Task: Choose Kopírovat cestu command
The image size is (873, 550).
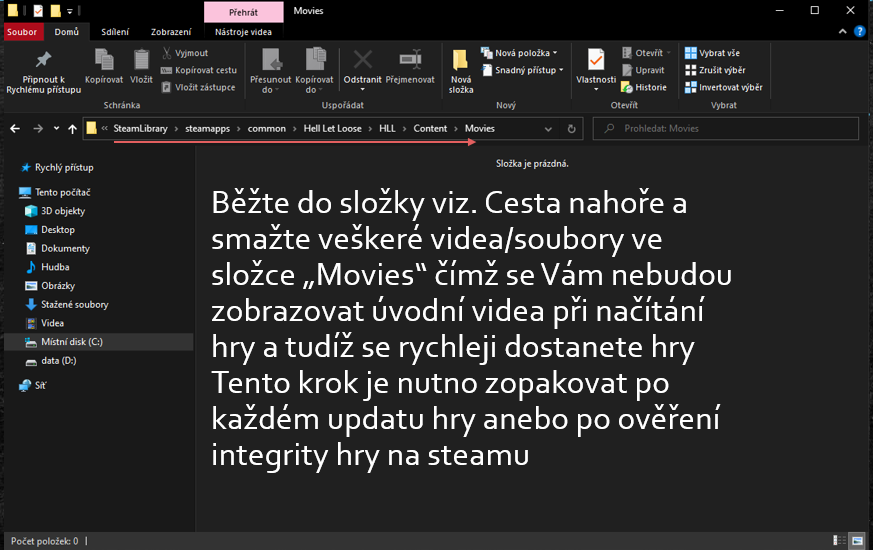Action: pyautogui.click(x=199, y=70)
